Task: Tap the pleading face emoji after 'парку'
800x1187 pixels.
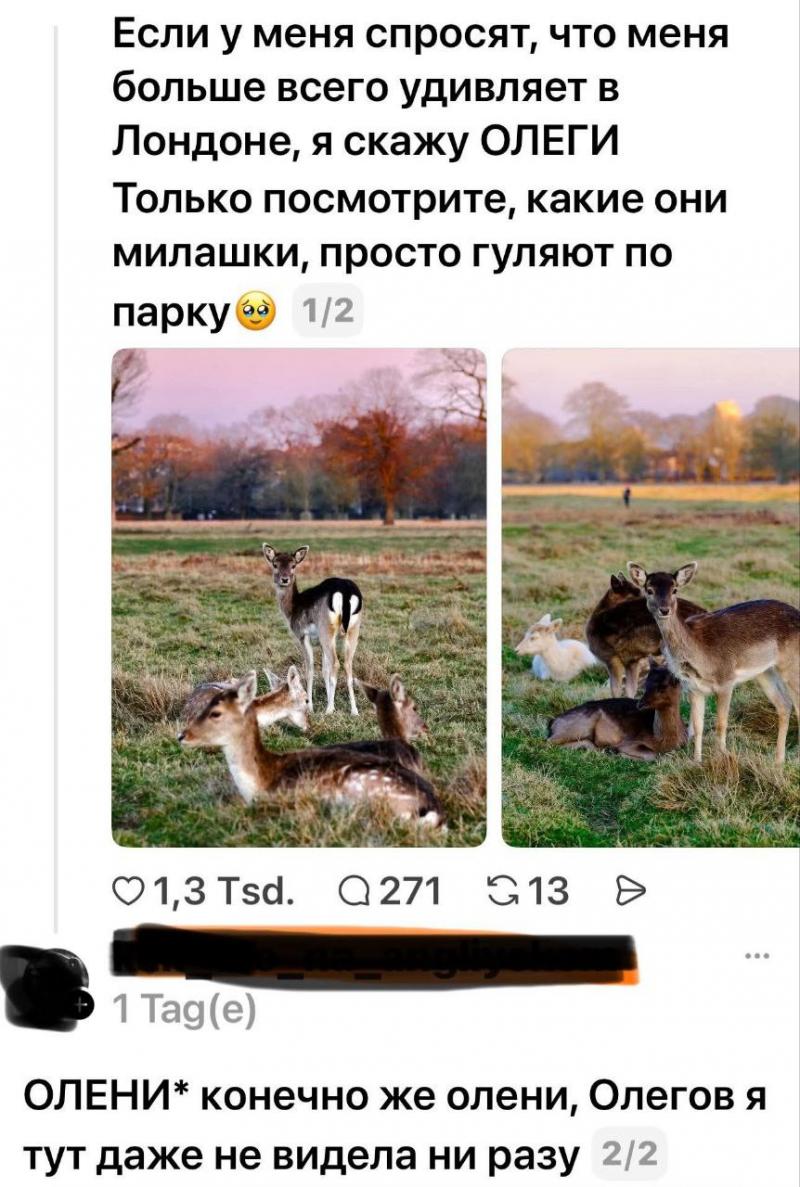Action: (257, 313)
